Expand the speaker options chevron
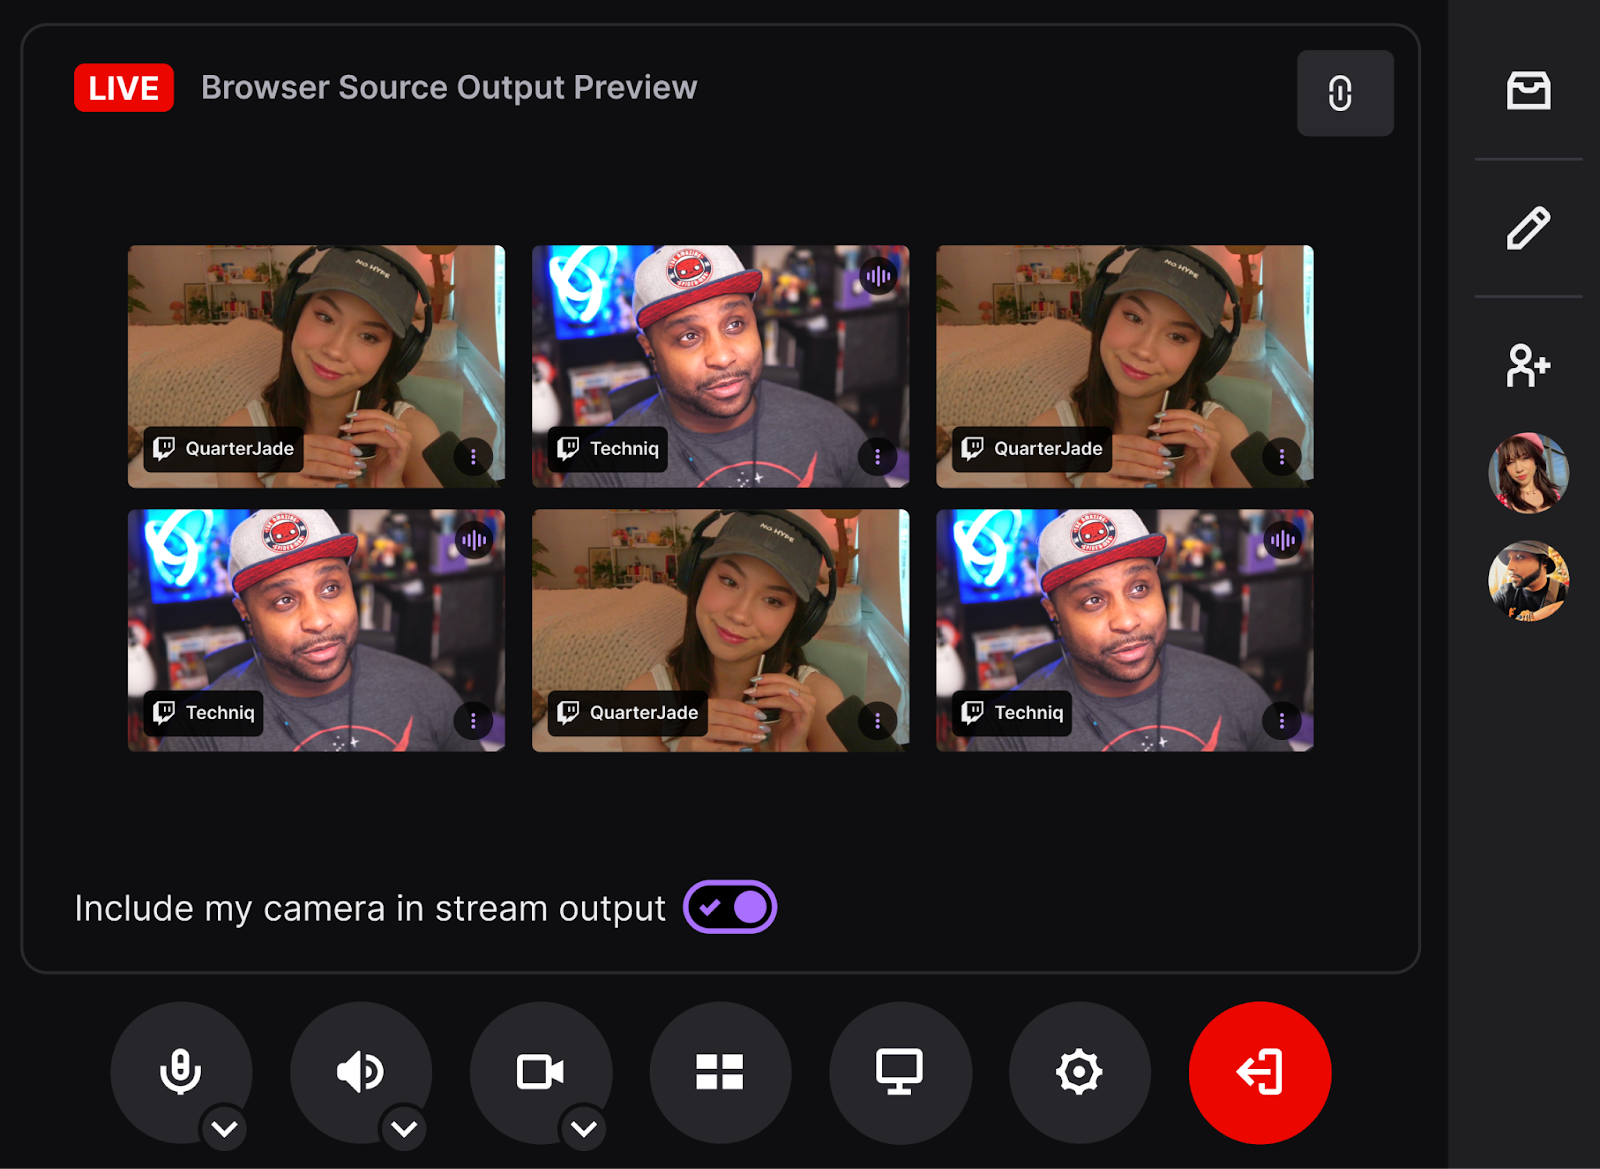The width and height of the screenshot is (1600, 1169). point(404,1129)
